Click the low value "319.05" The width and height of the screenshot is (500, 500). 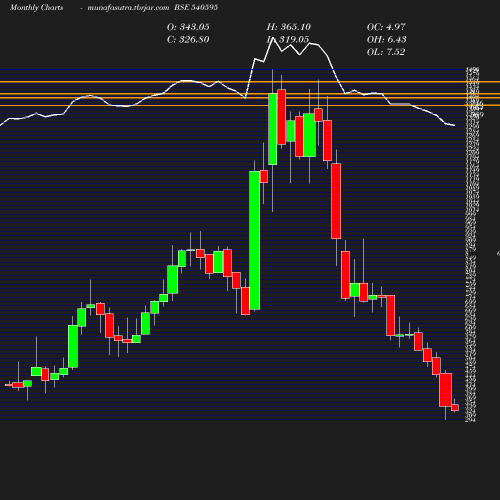pos(294,40)
